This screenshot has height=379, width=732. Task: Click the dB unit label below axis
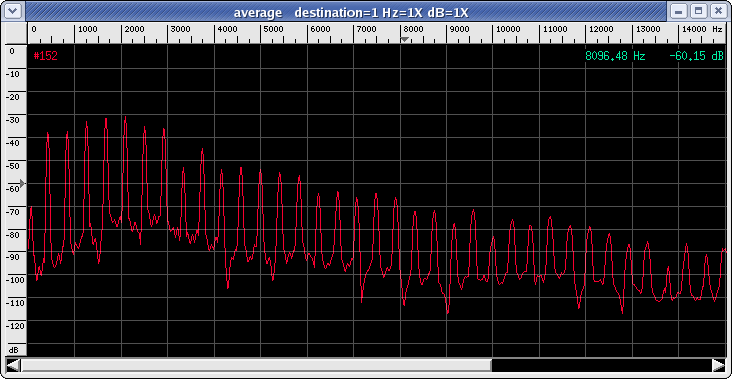[13, 350]
